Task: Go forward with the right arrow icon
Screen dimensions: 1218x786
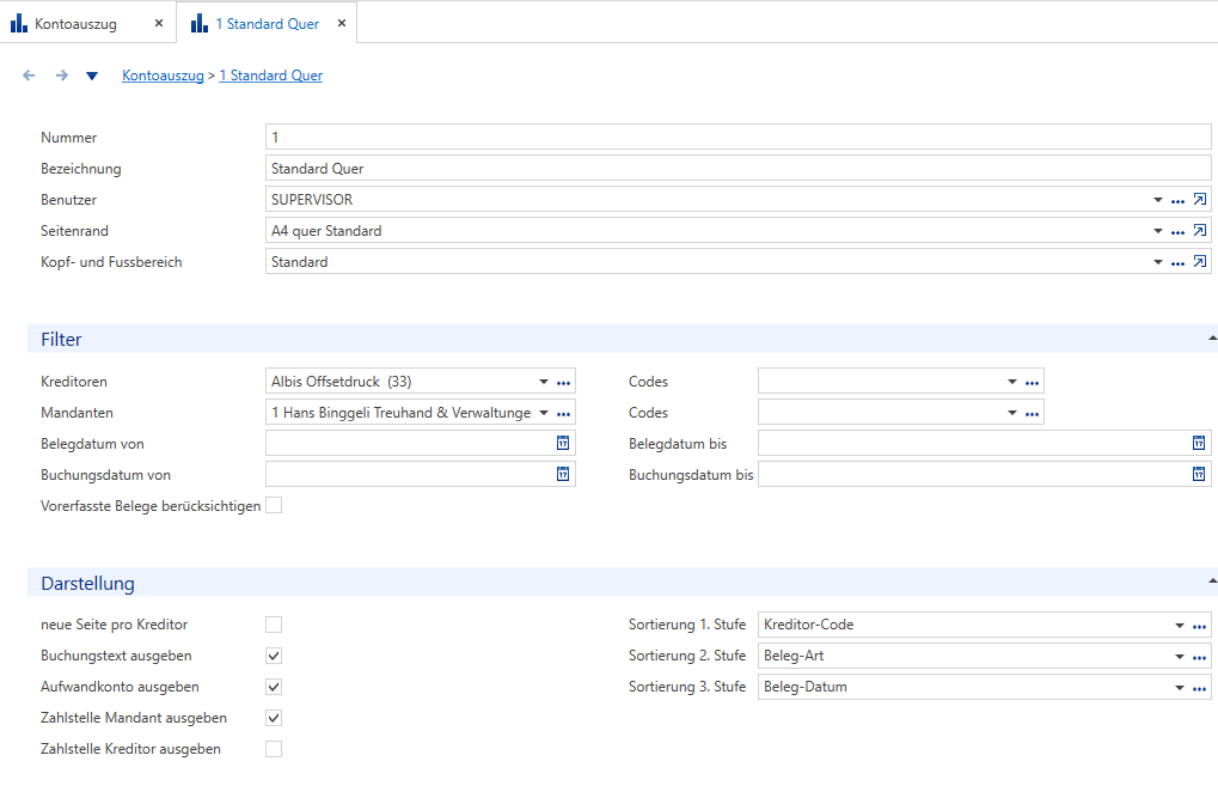Action: tap(61, 75)
